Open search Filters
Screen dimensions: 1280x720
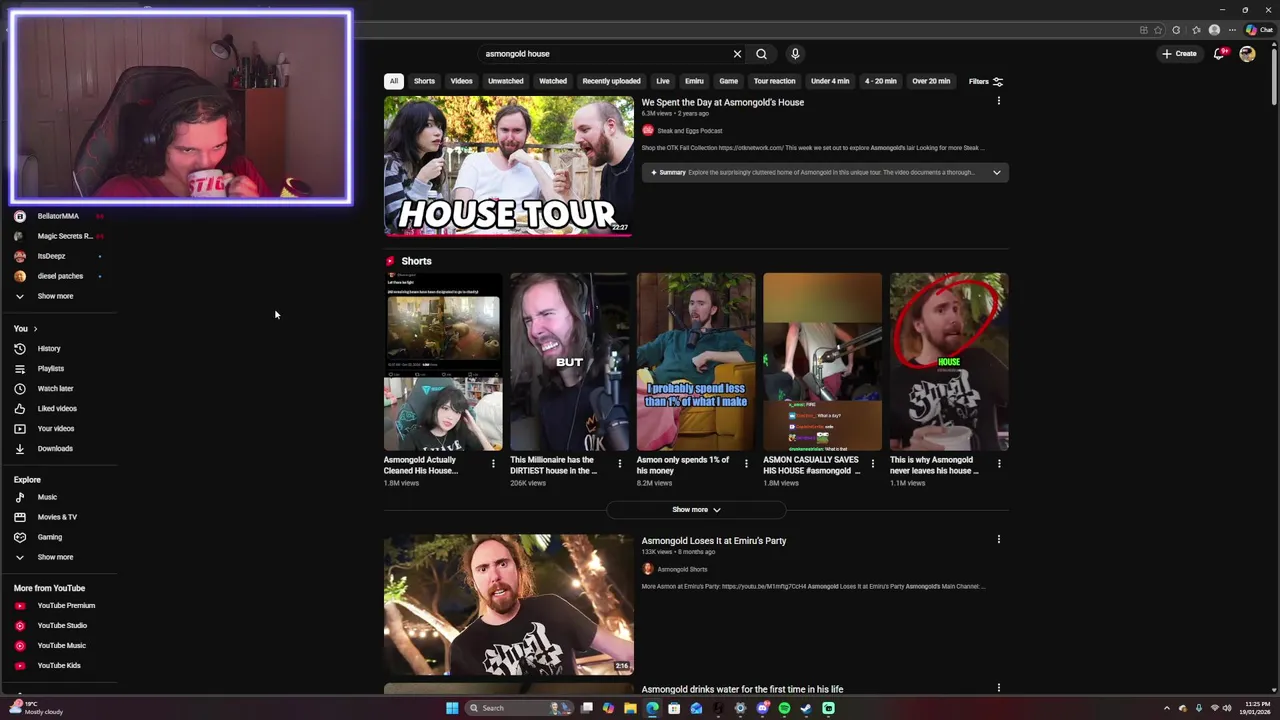986,81
